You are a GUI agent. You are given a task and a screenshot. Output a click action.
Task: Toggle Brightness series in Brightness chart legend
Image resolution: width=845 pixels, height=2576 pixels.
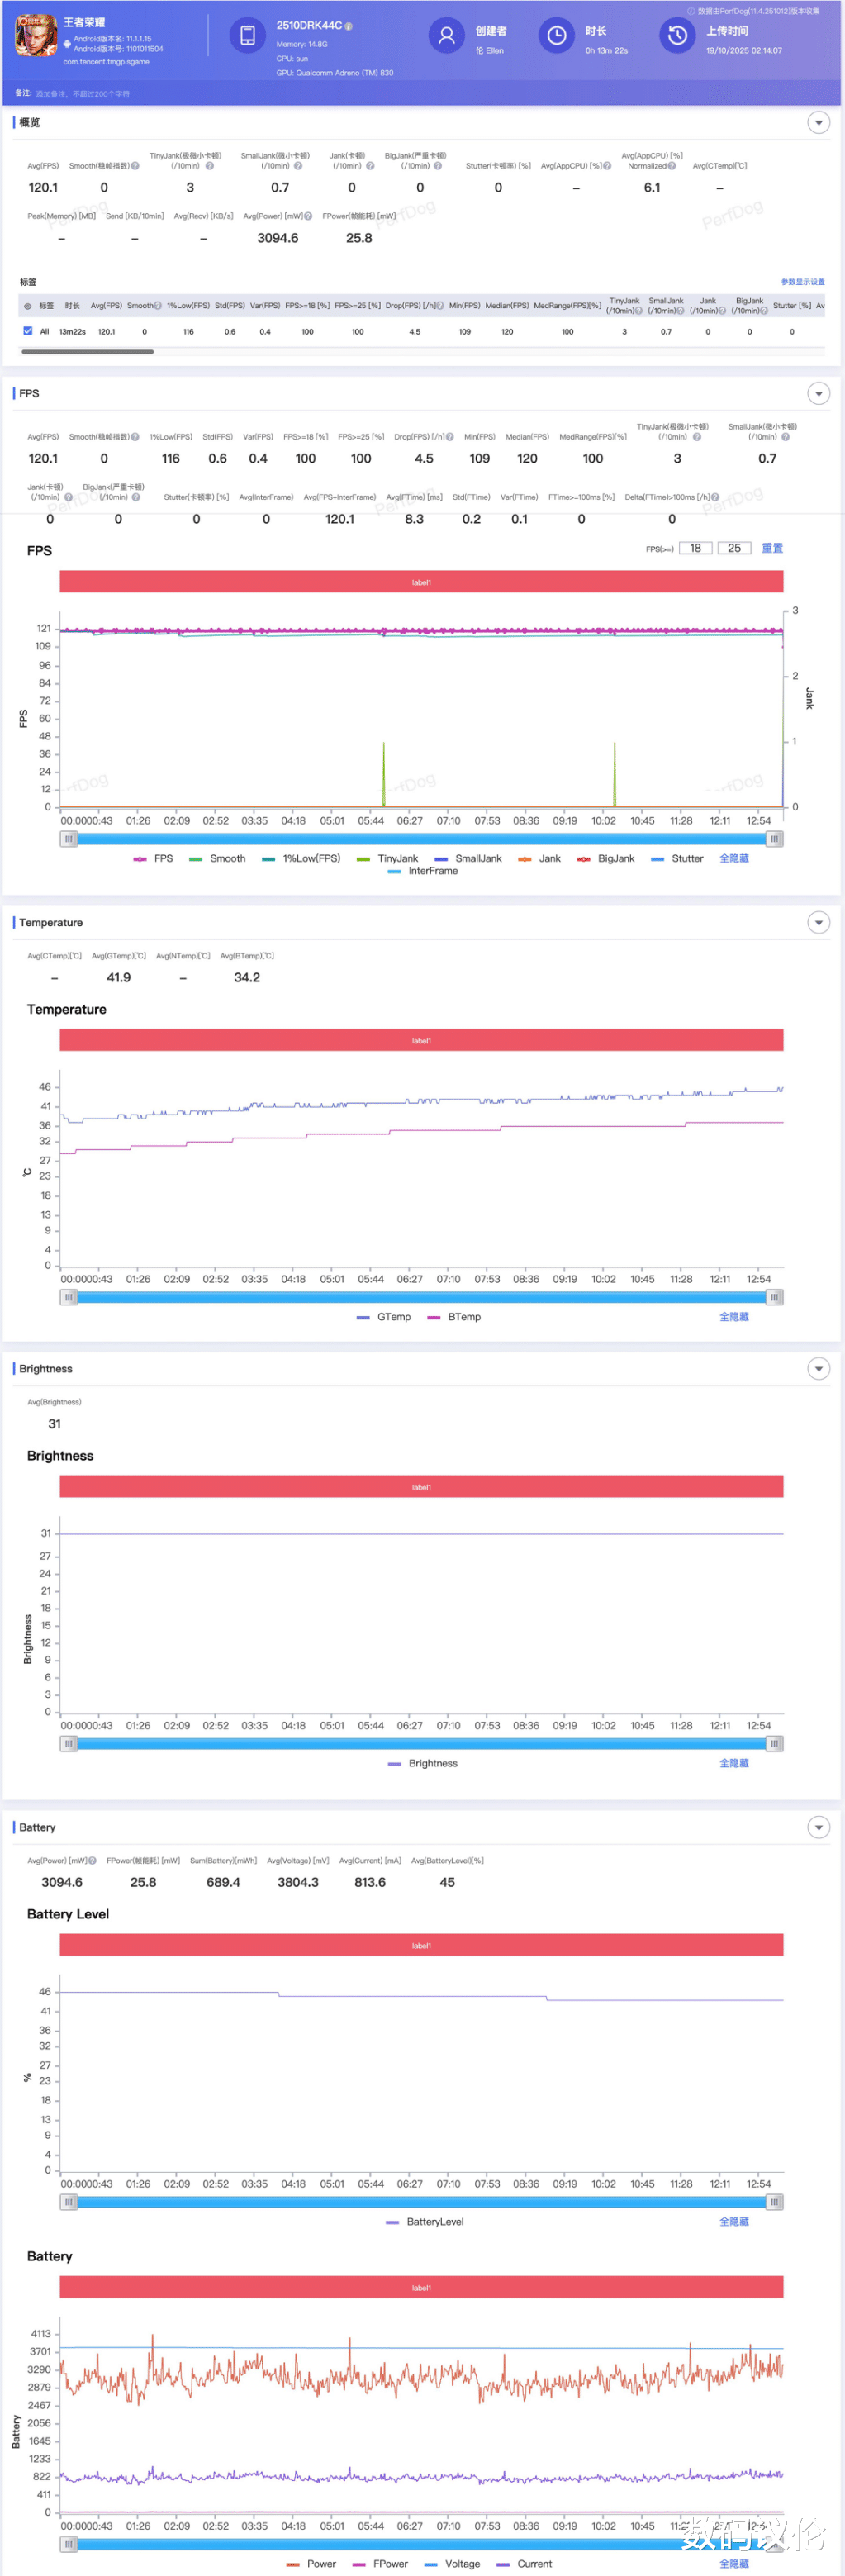423,1763
